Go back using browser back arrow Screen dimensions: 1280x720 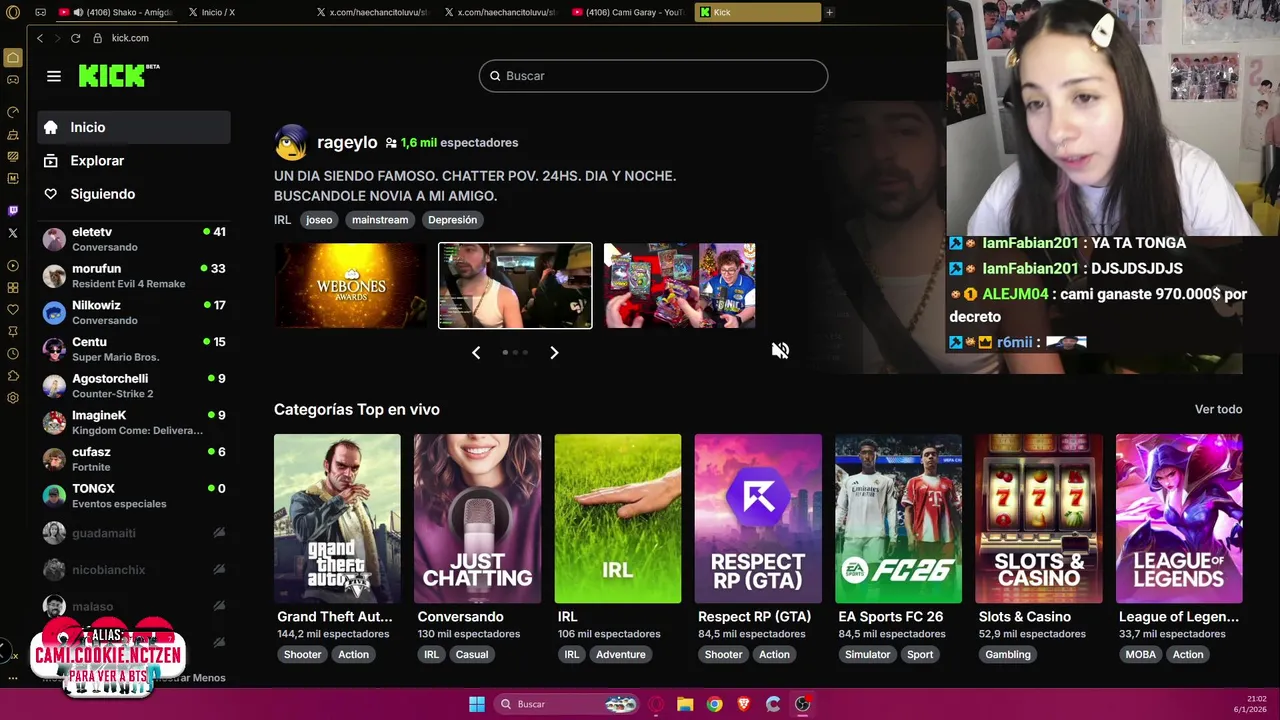40,38
